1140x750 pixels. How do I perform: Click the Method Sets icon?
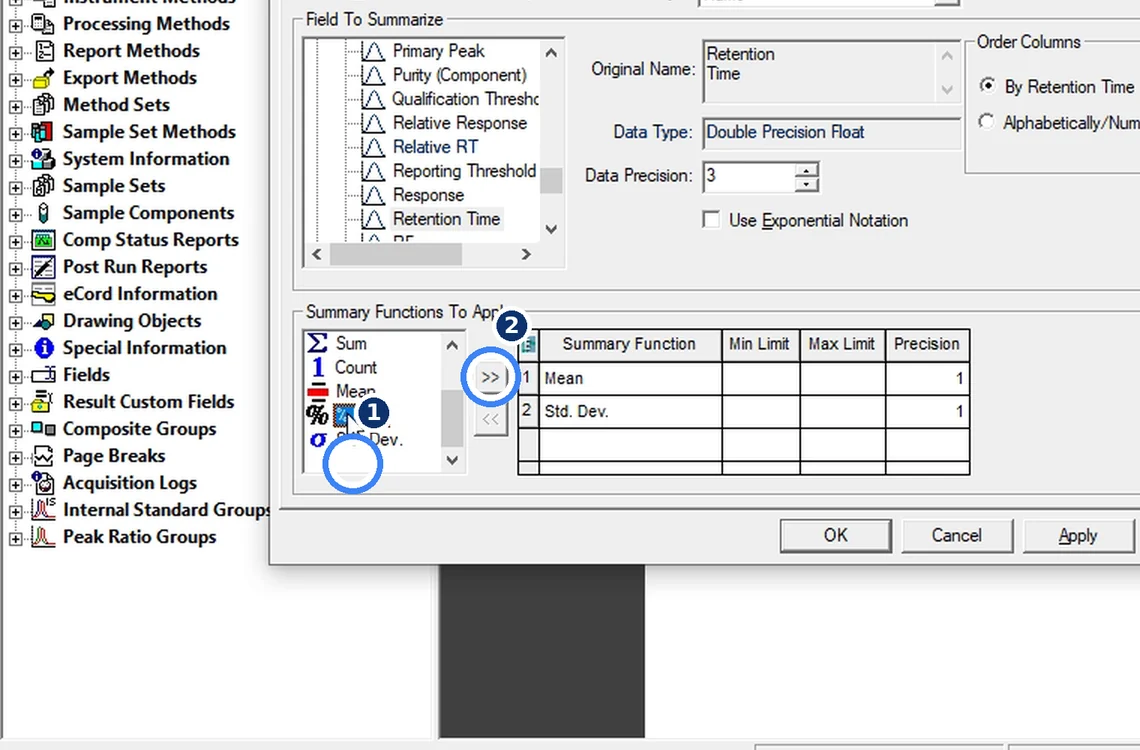tap(44, 105)
